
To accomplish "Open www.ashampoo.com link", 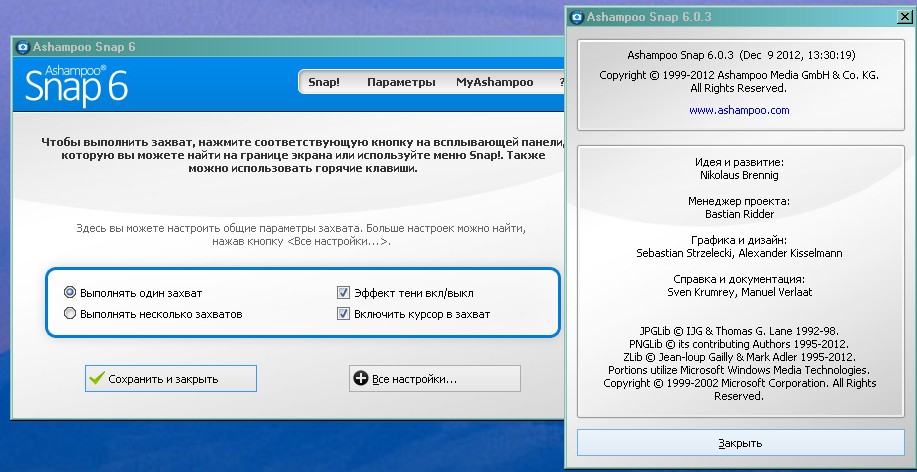I will [x=739, y=110].
